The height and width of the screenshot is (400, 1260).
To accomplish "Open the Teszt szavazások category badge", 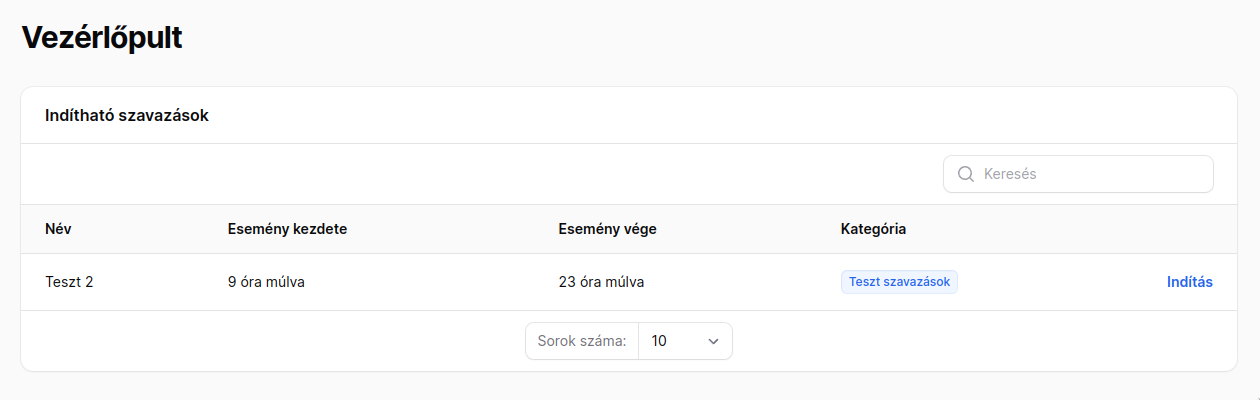I will click(x=899, y=282).
